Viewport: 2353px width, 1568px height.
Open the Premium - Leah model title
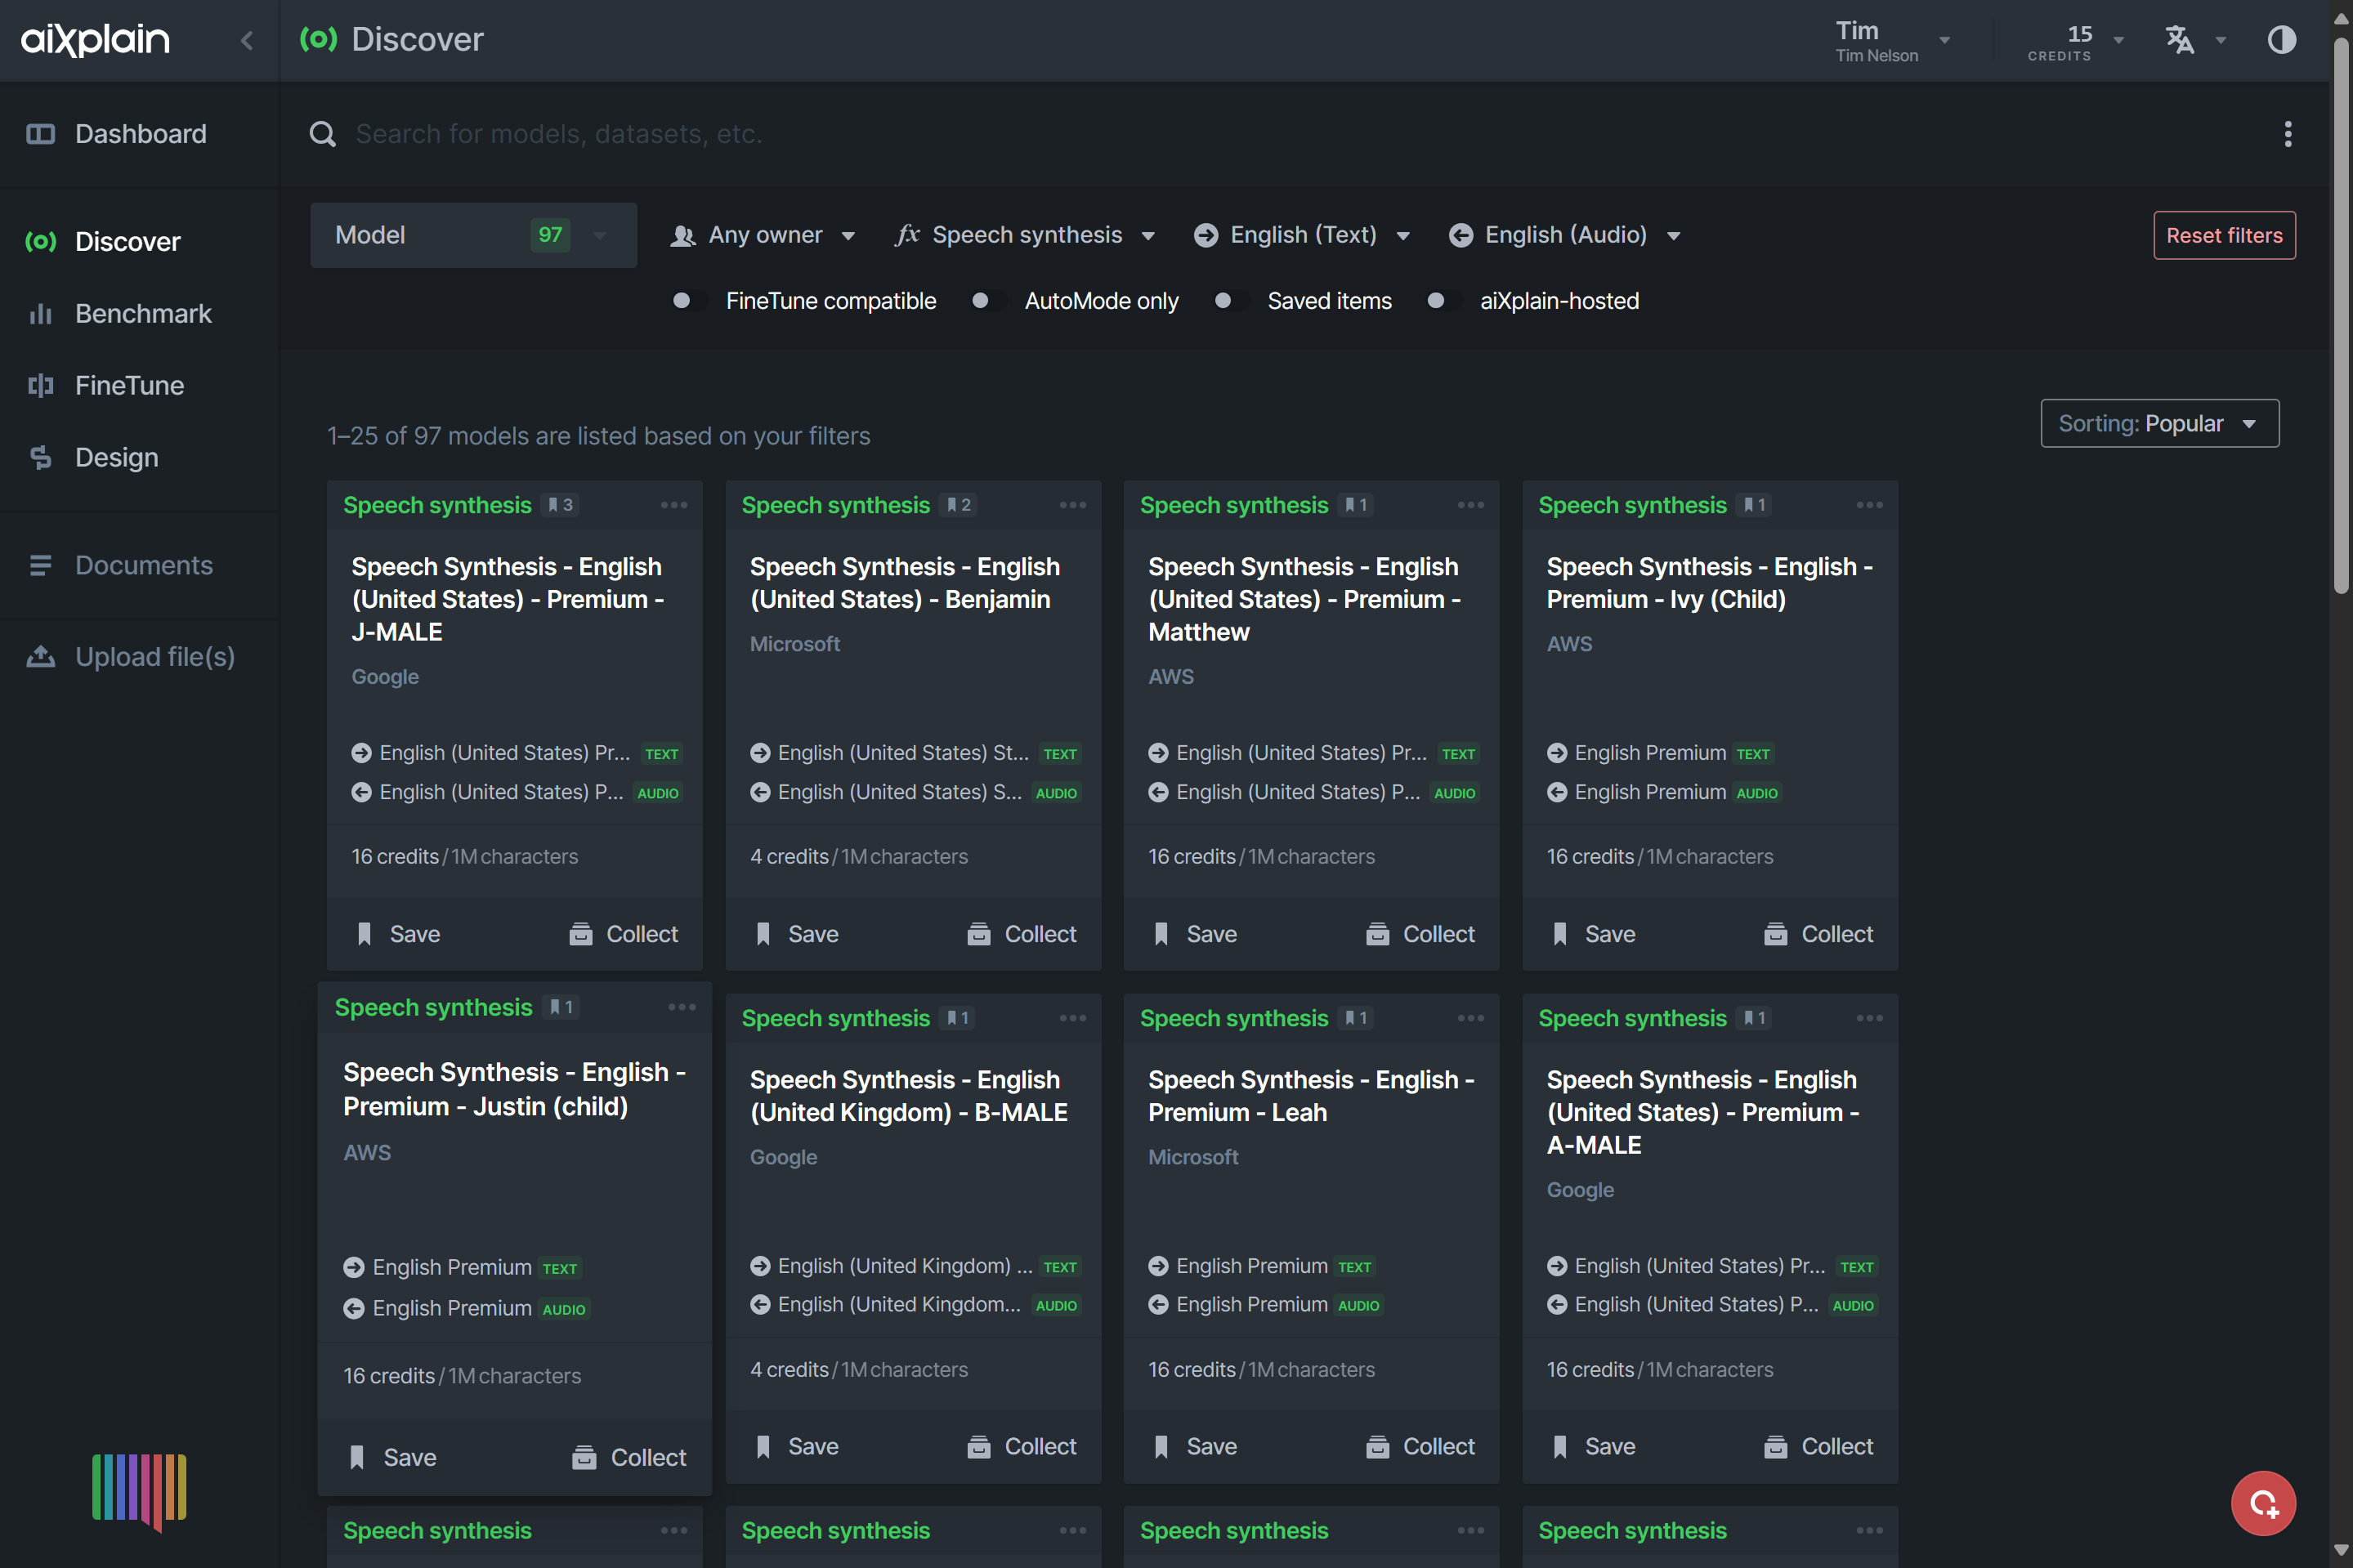1311,1096
